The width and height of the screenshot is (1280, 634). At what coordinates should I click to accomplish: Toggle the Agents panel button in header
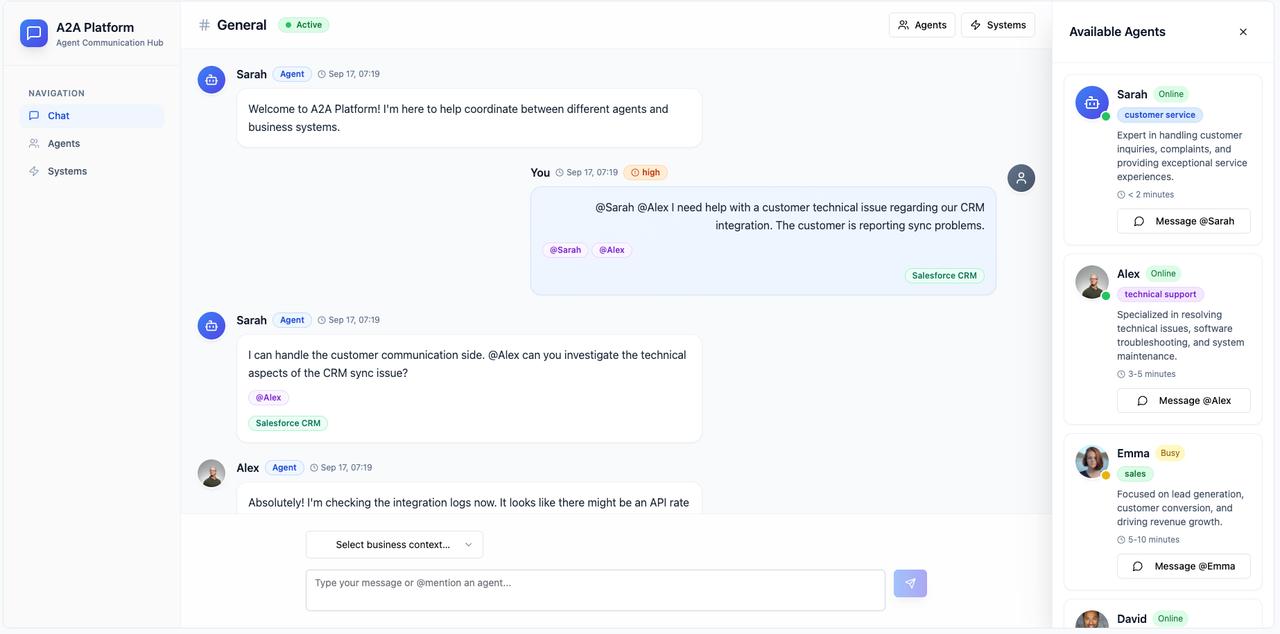pos(921,25)
